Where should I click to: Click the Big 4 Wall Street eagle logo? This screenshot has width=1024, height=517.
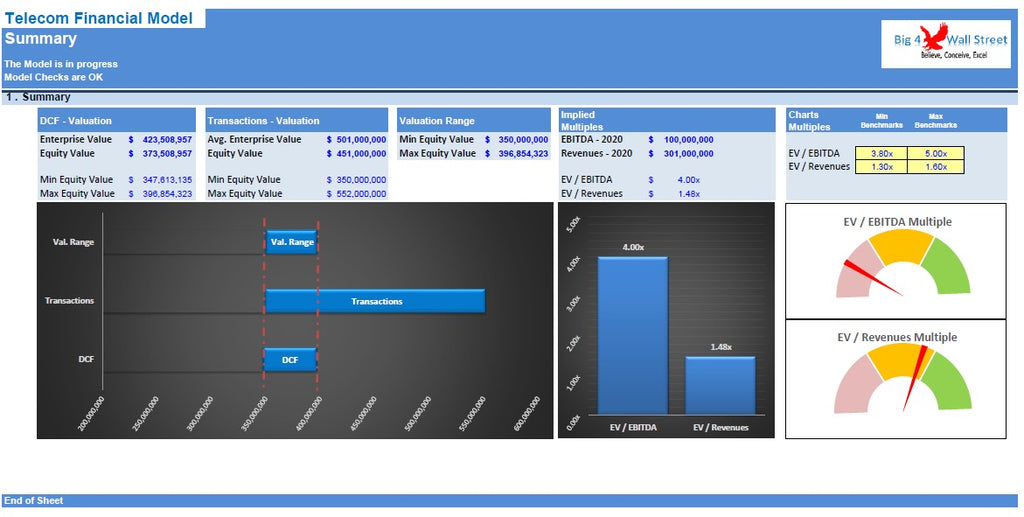coord(944,43)
